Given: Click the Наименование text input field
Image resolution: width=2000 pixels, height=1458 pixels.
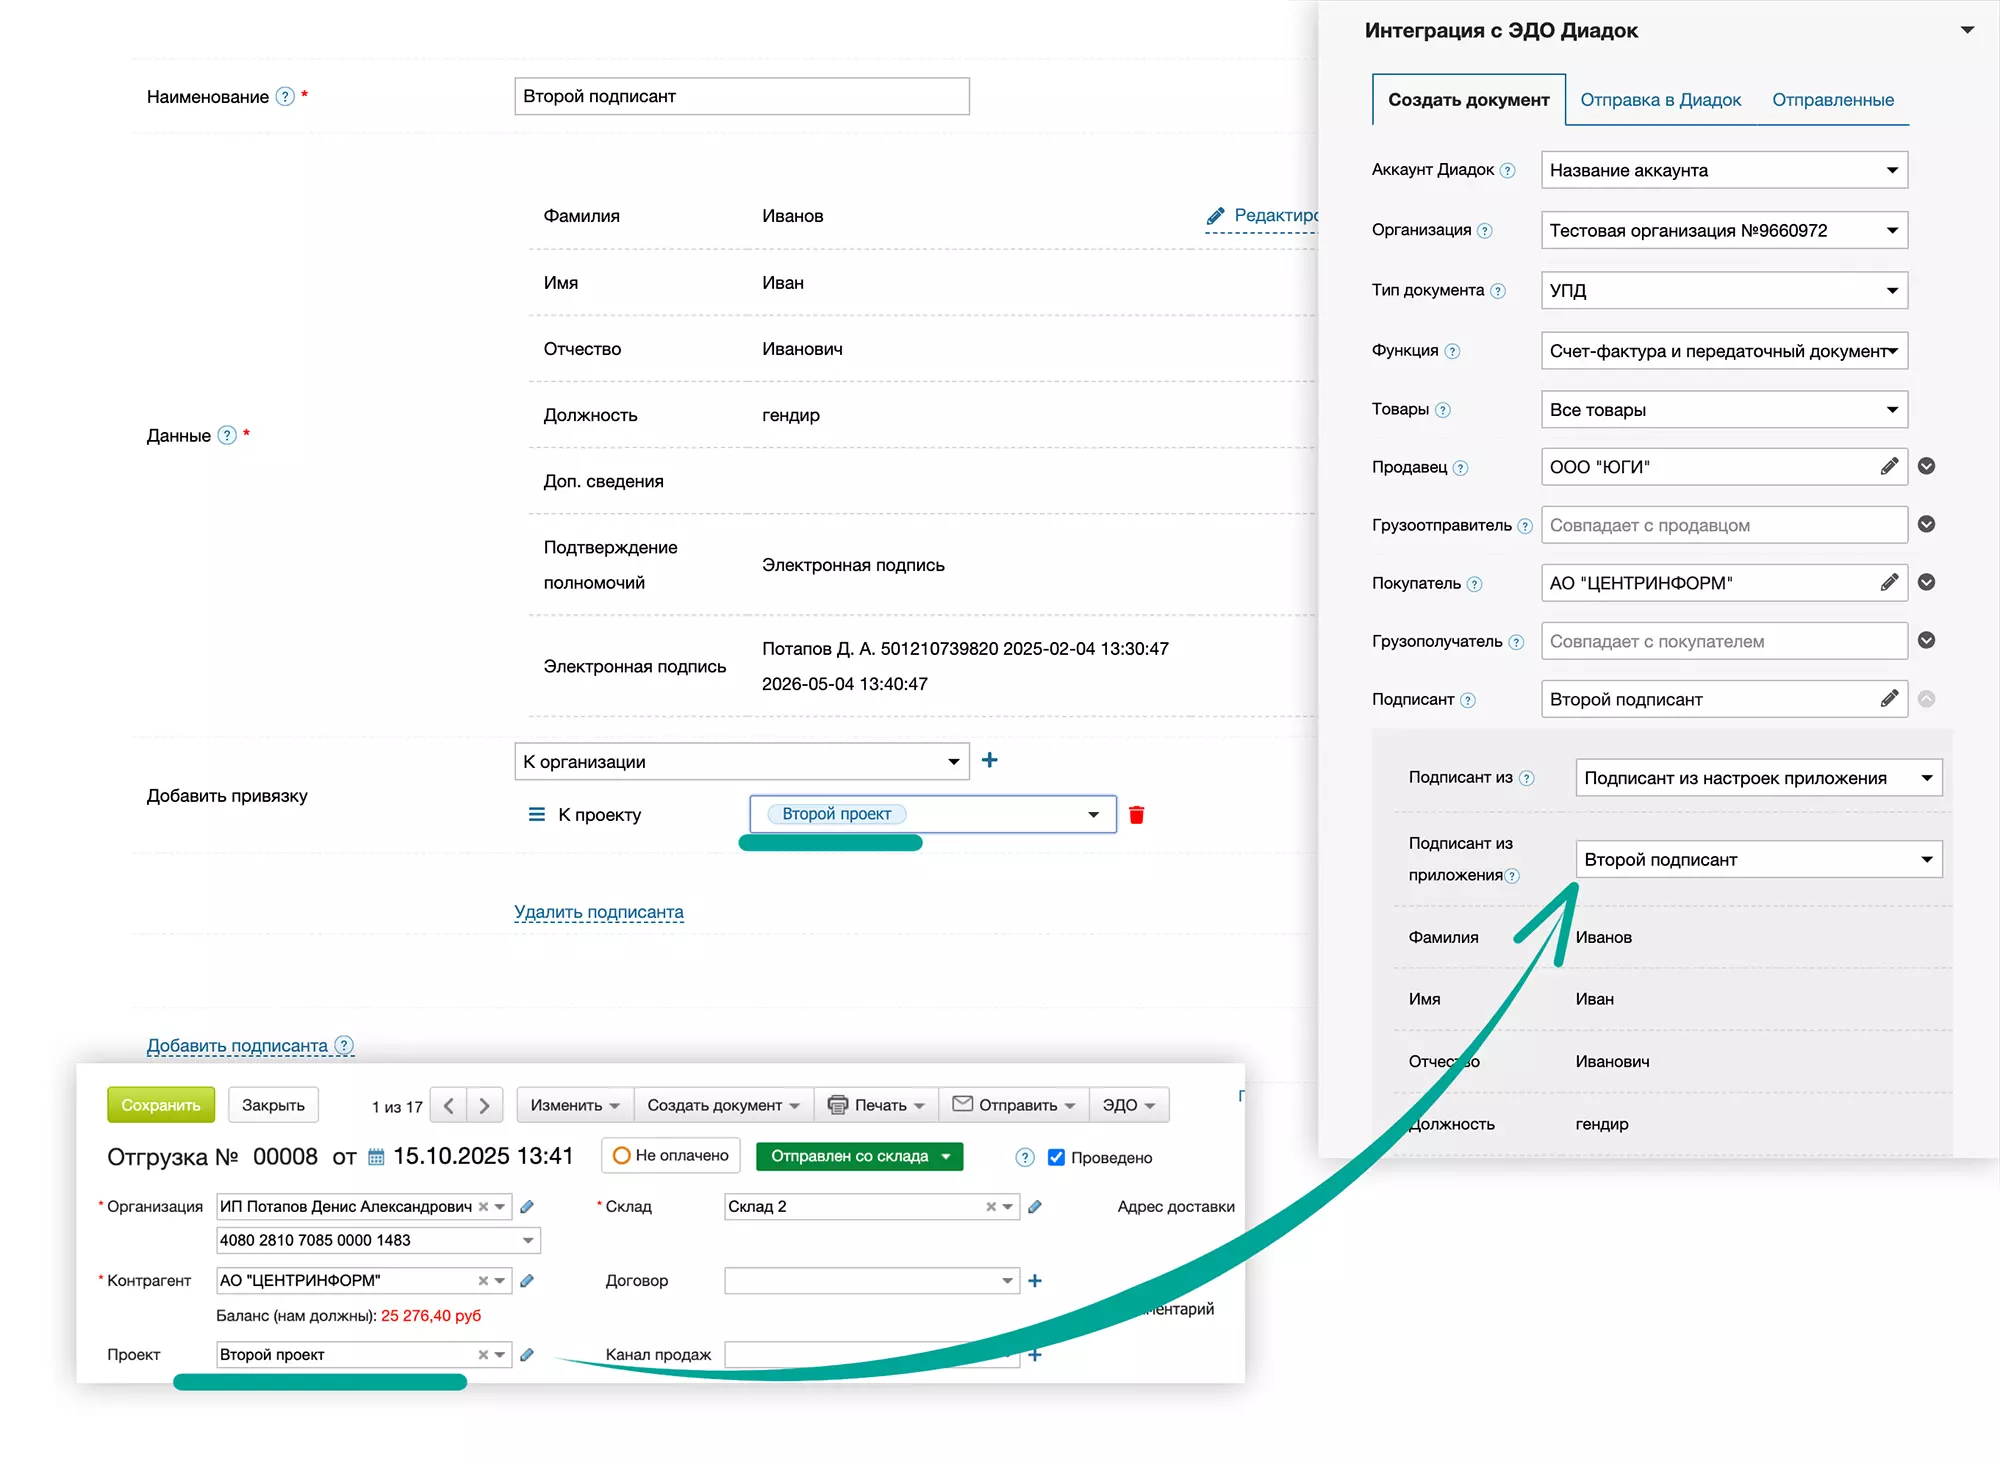Looking at the screenshot, I should pos(741,97).
